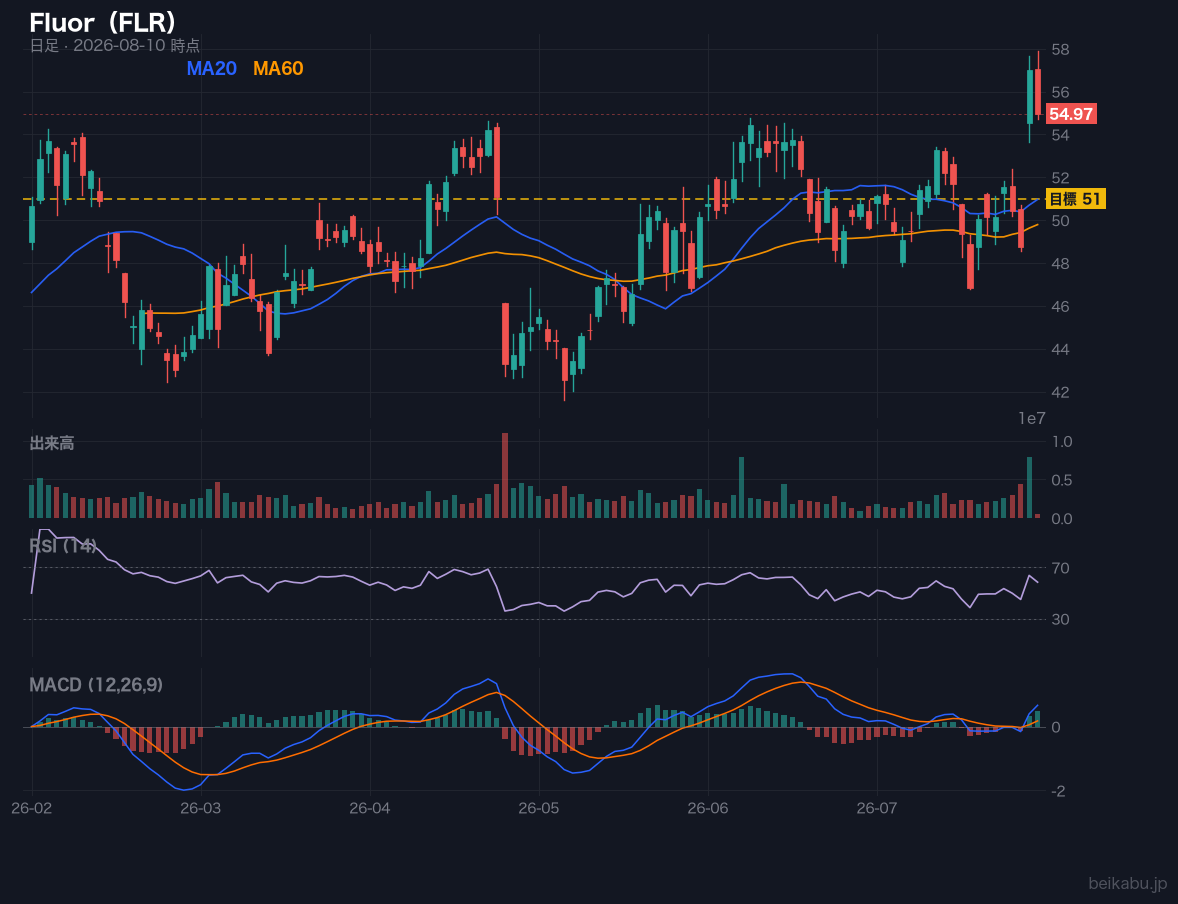Click the tallest red volume bar in late April
Screen dimensions: 1178x904
pyautogui.click(x=505, y=476)
